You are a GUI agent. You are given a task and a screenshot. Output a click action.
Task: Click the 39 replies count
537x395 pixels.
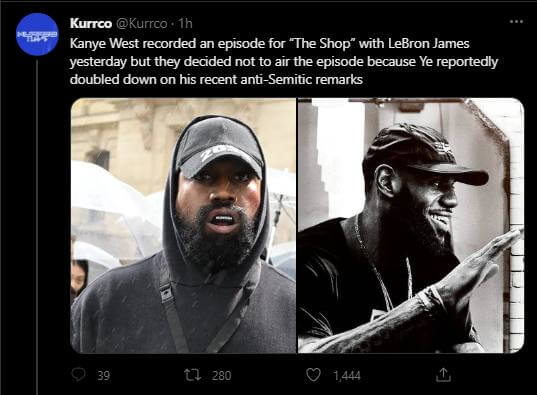coord(103,376)
